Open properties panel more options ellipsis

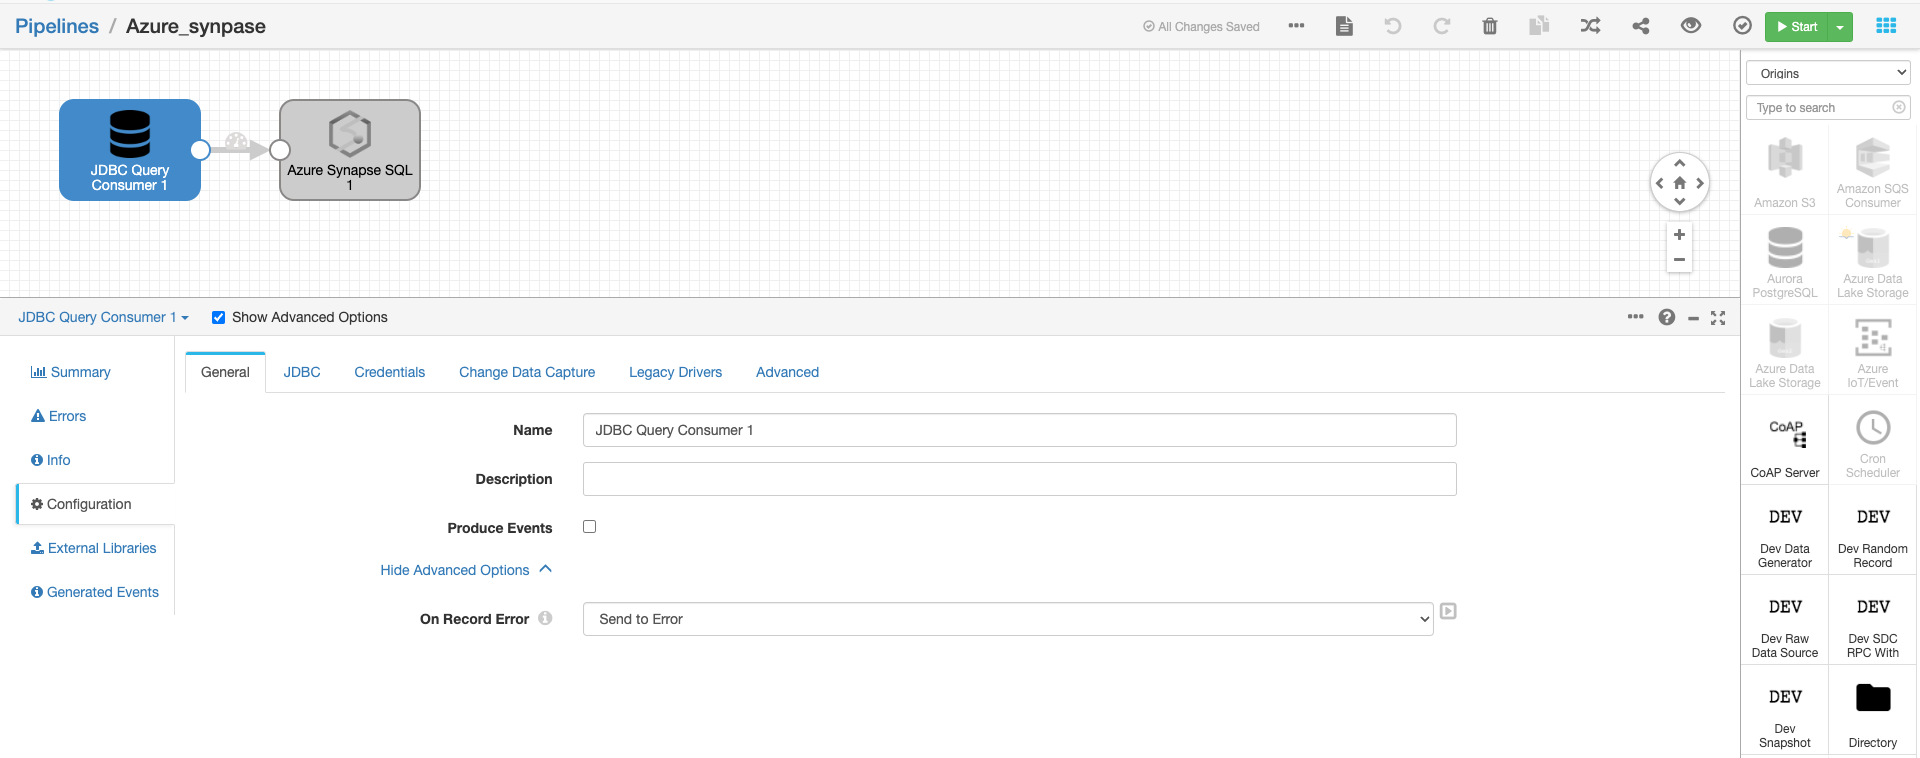coord(1635,317)
